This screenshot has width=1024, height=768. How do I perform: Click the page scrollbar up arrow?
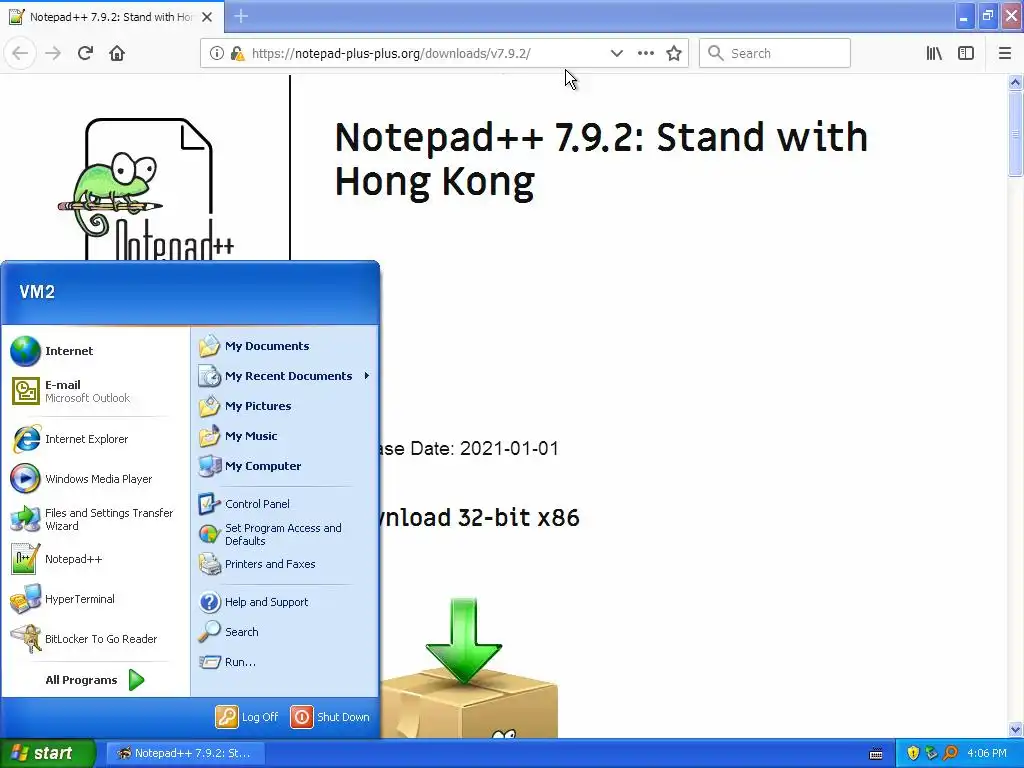pos(1015,82)
